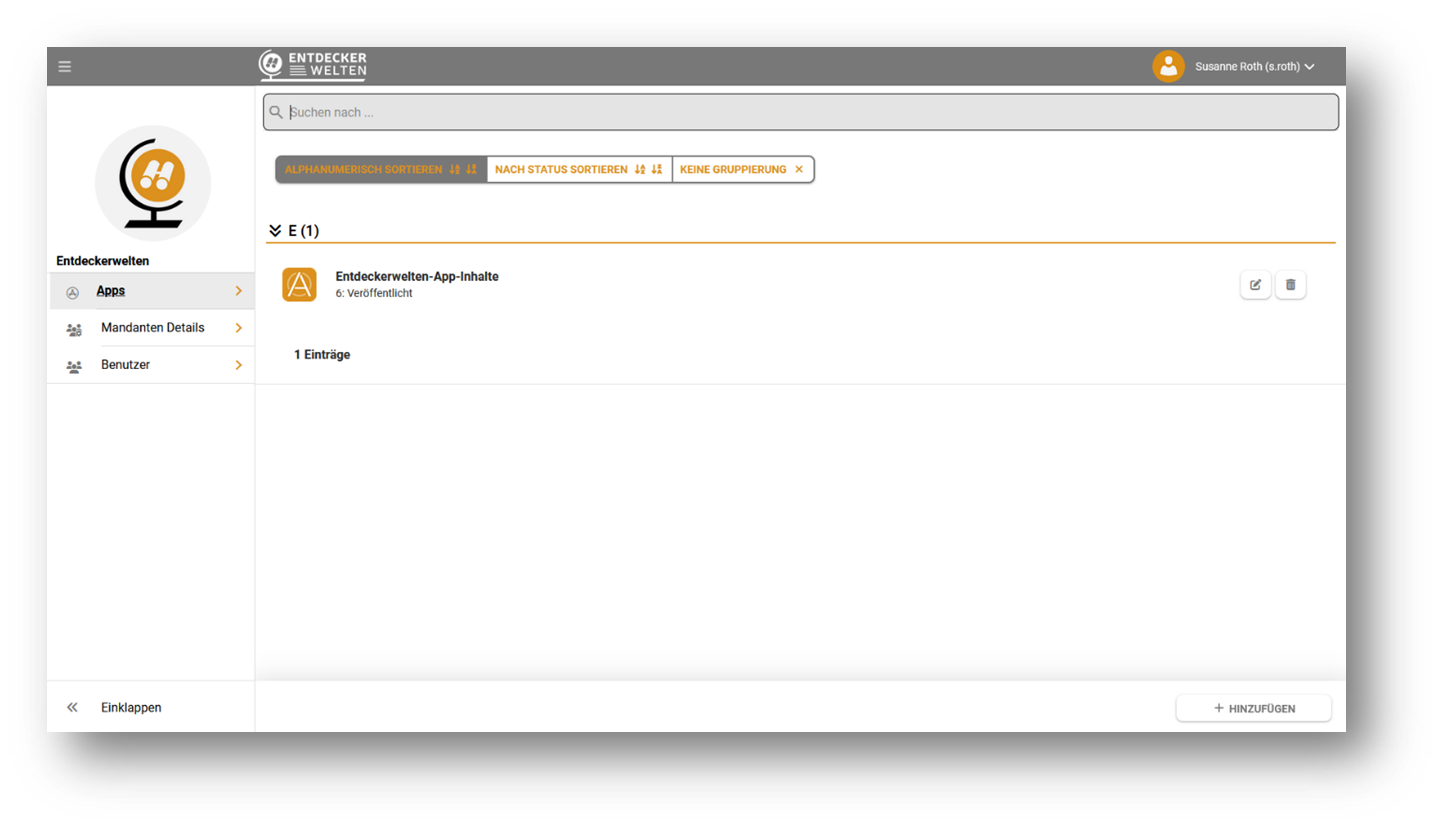Expand the chevron next to 'Benutzer'
Viewport: 1441px width, 827px height.
(x=238, y=365)
